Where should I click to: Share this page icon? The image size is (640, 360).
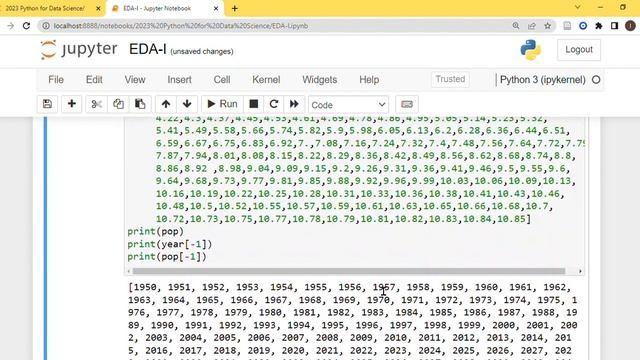(531, 26)
